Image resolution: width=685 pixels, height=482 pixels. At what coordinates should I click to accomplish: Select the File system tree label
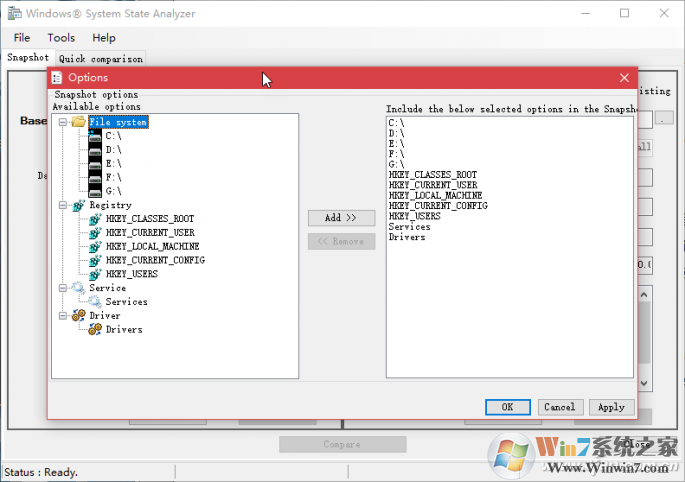coord(118,122)
